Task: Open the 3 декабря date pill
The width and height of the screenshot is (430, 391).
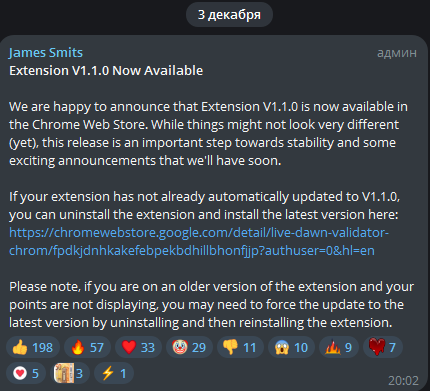Action: pos(229,14)
